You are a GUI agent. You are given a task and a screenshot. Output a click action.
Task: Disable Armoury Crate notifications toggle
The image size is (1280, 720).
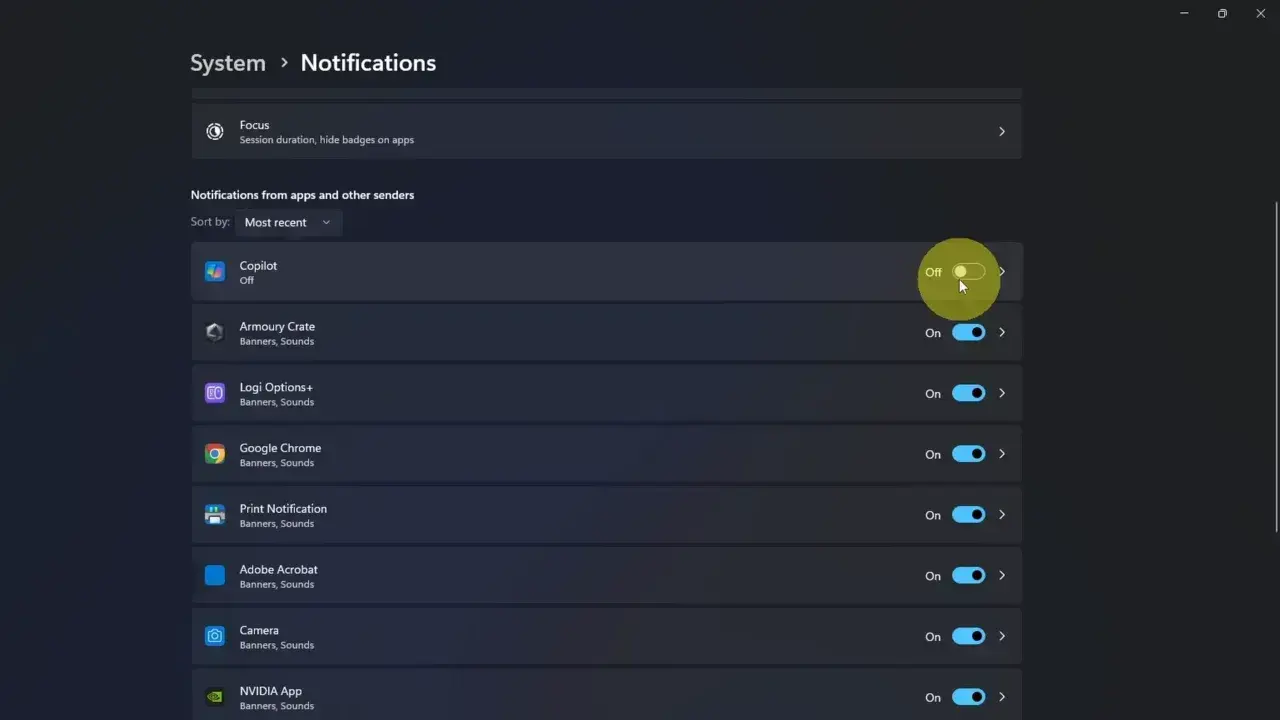click(968, 333)
